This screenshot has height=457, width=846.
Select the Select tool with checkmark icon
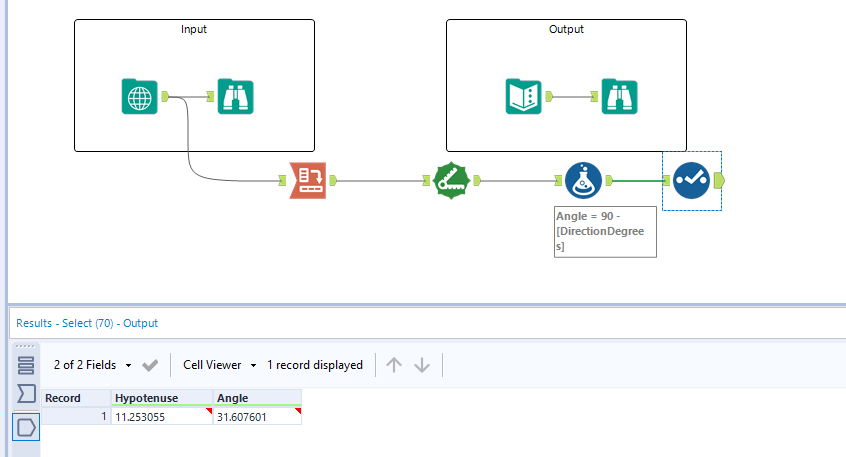[691, 180]
